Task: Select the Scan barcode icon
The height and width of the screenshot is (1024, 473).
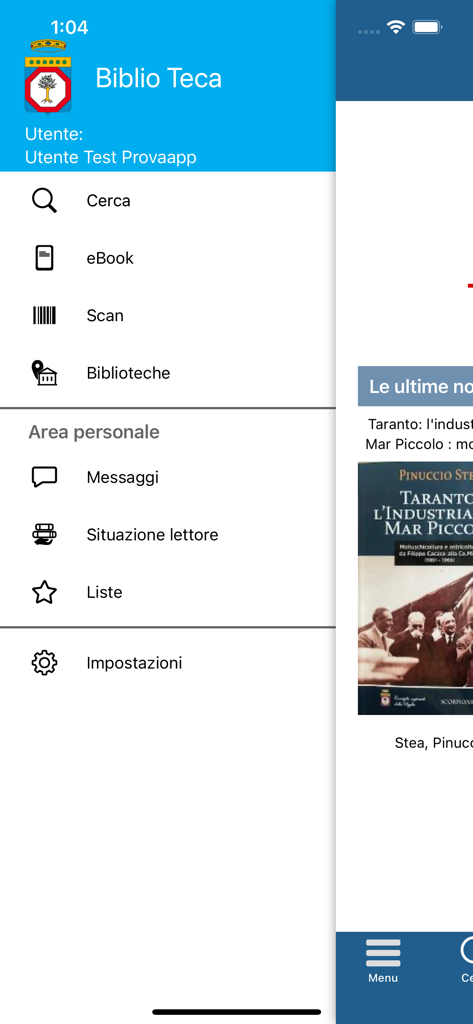Action: coord(44,315)
